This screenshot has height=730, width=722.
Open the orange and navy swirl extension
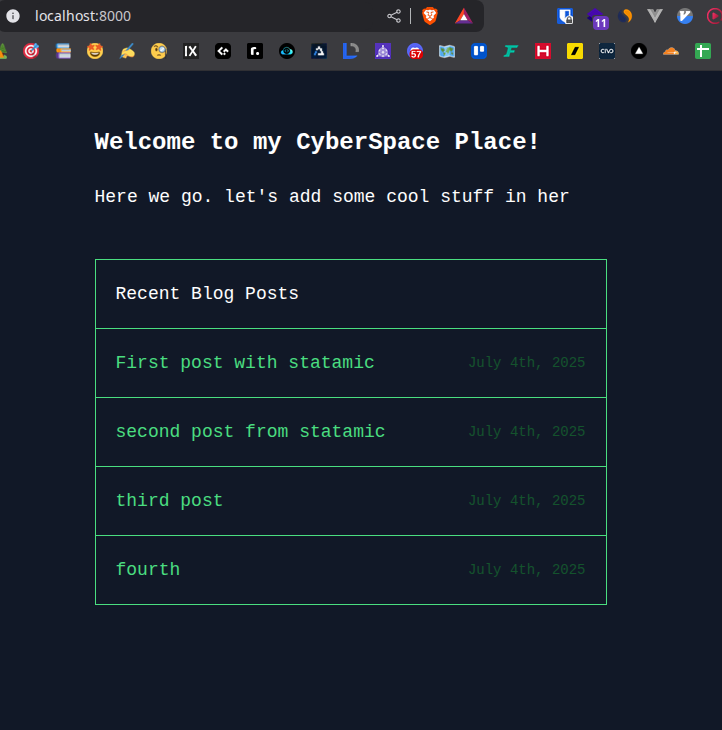pos(625,16)
